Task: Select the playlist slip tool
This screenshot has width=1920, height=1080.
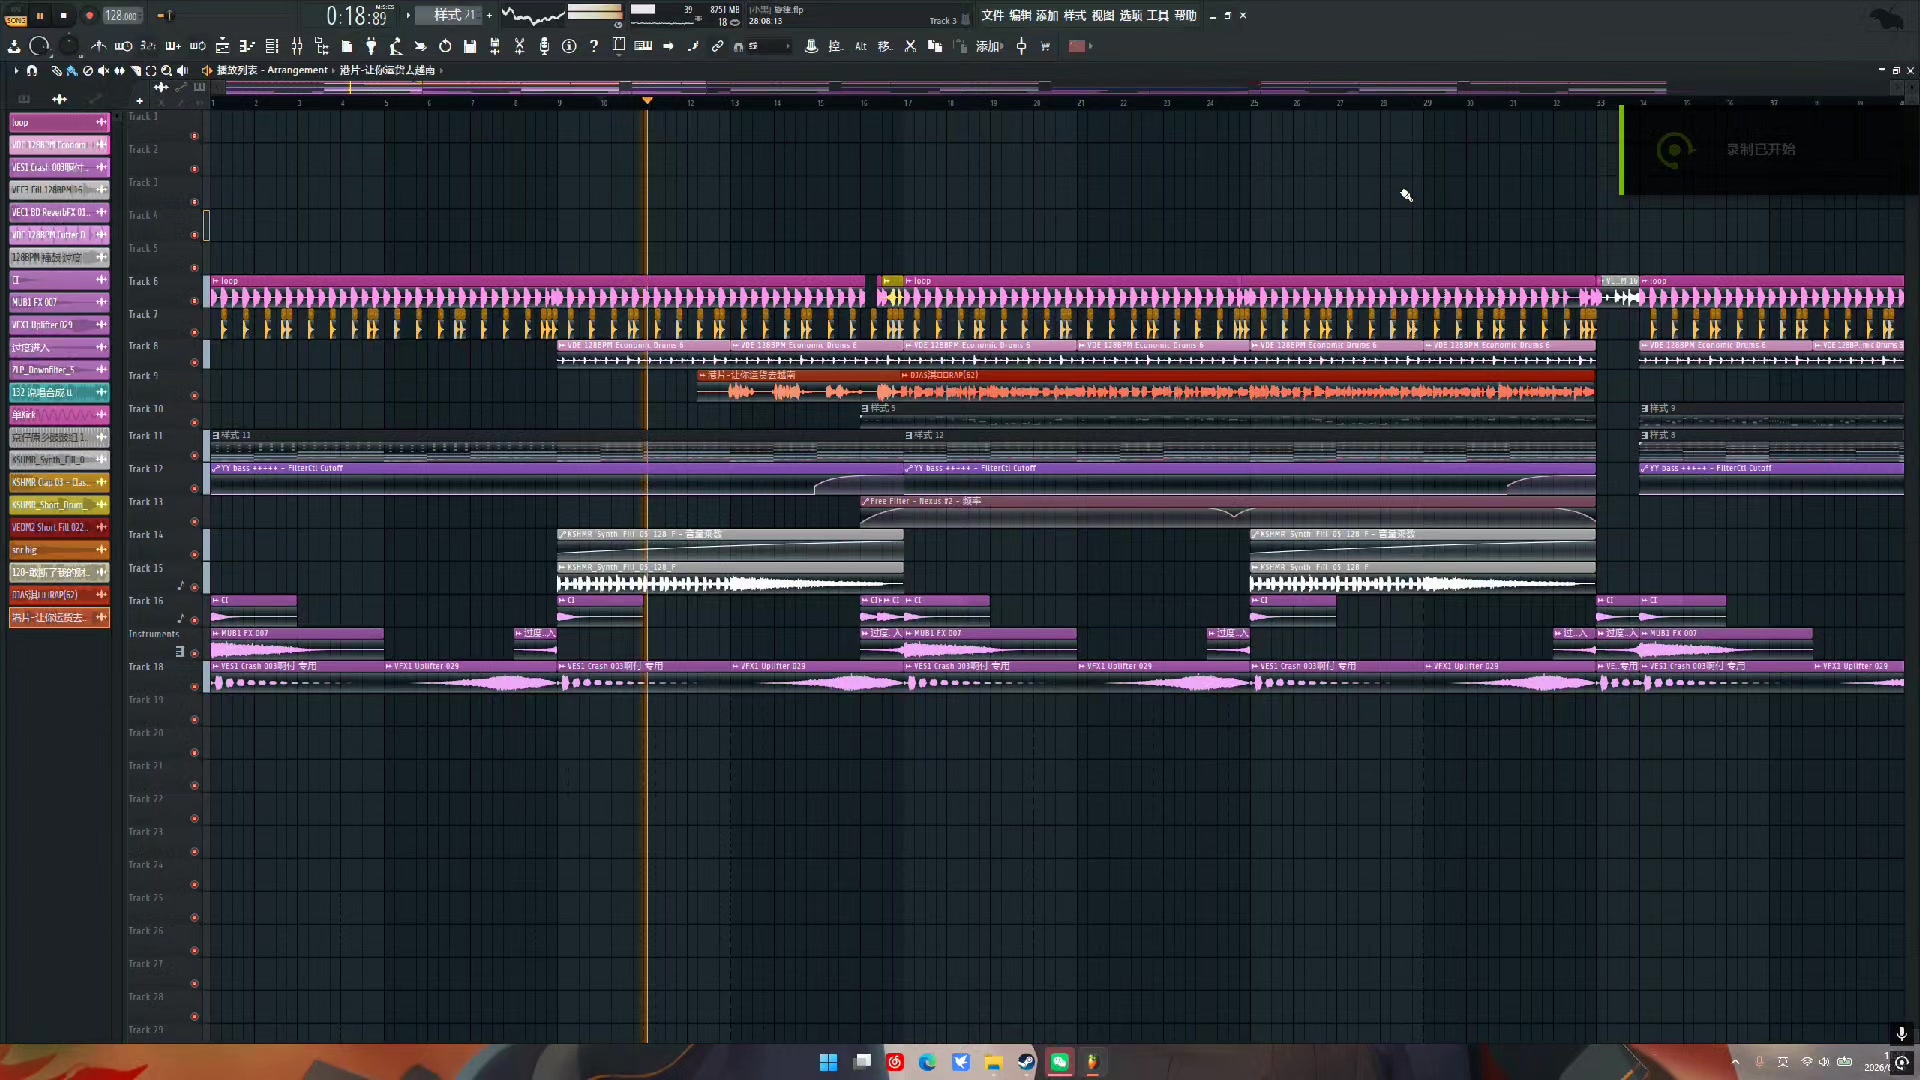Action: click(x=120, y=71)
